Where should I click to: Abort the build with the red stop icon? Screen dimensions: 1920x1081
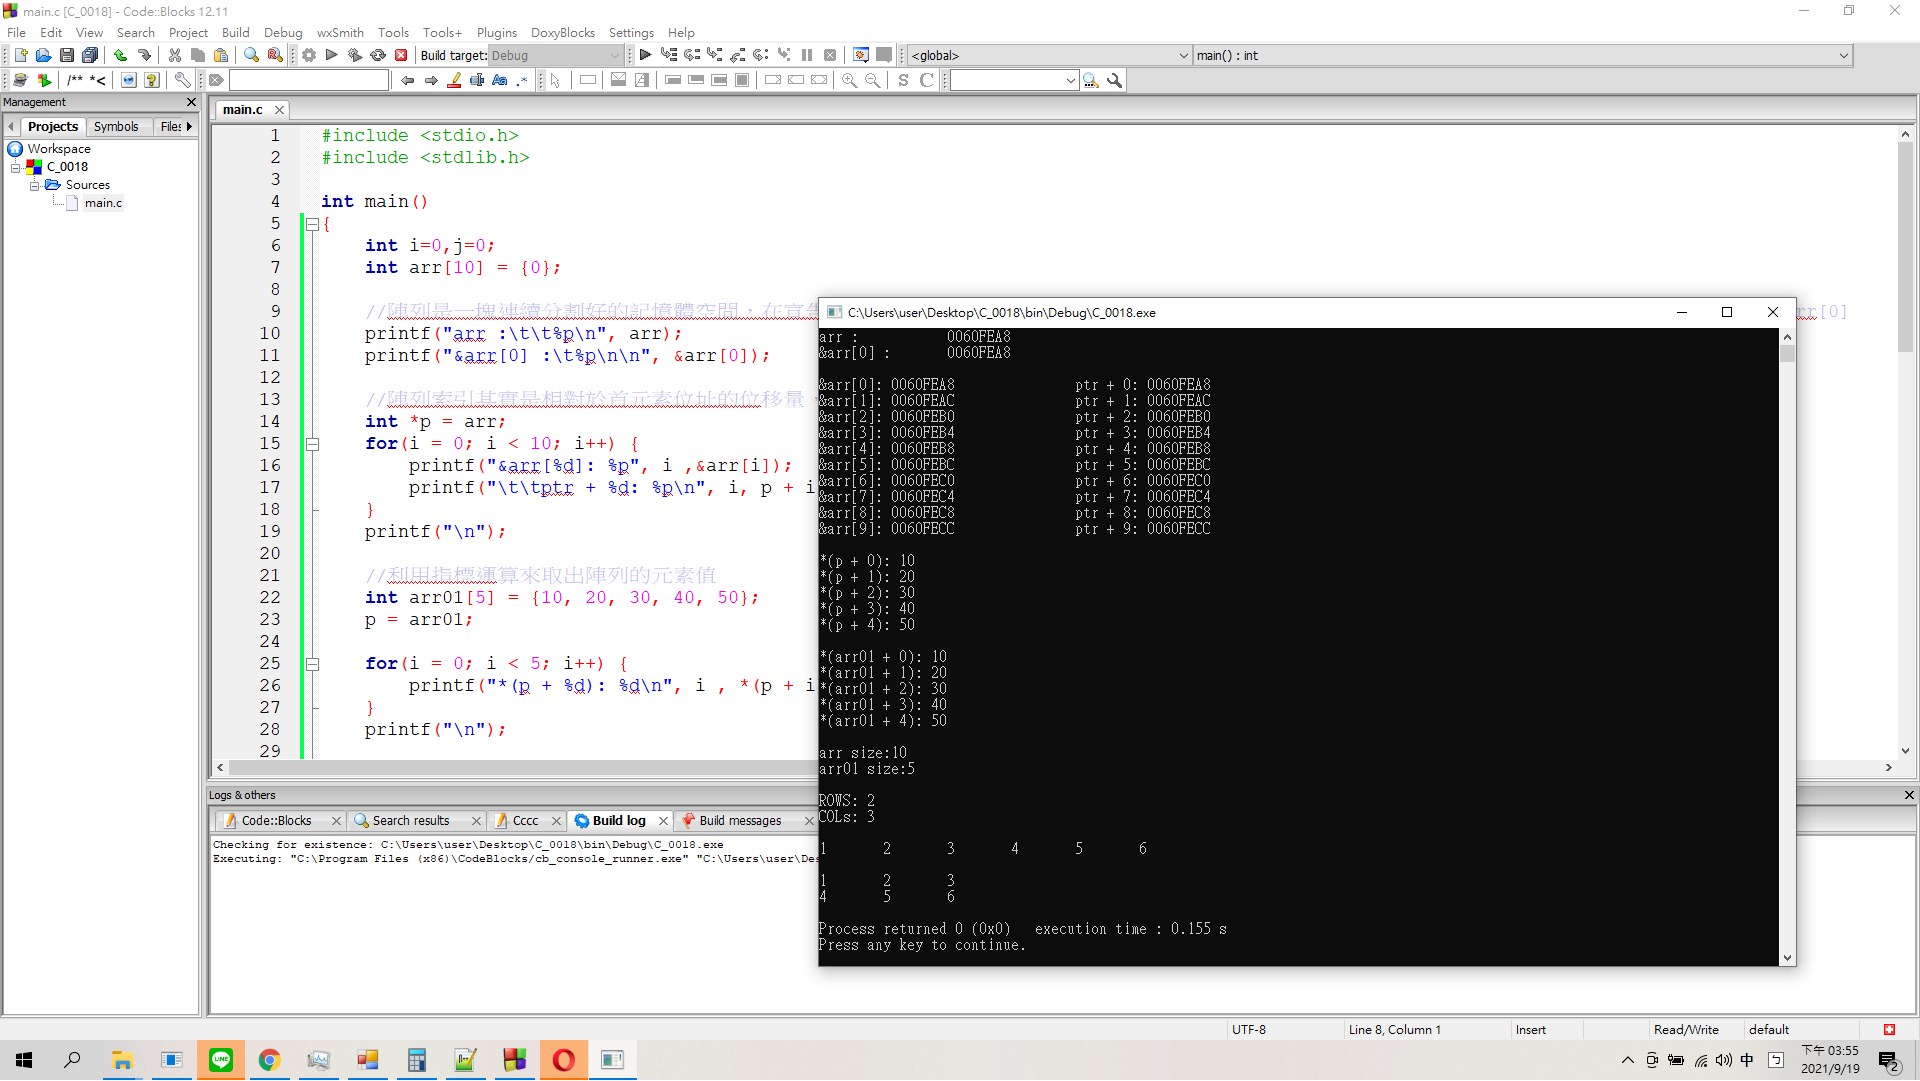coord(401,56)
